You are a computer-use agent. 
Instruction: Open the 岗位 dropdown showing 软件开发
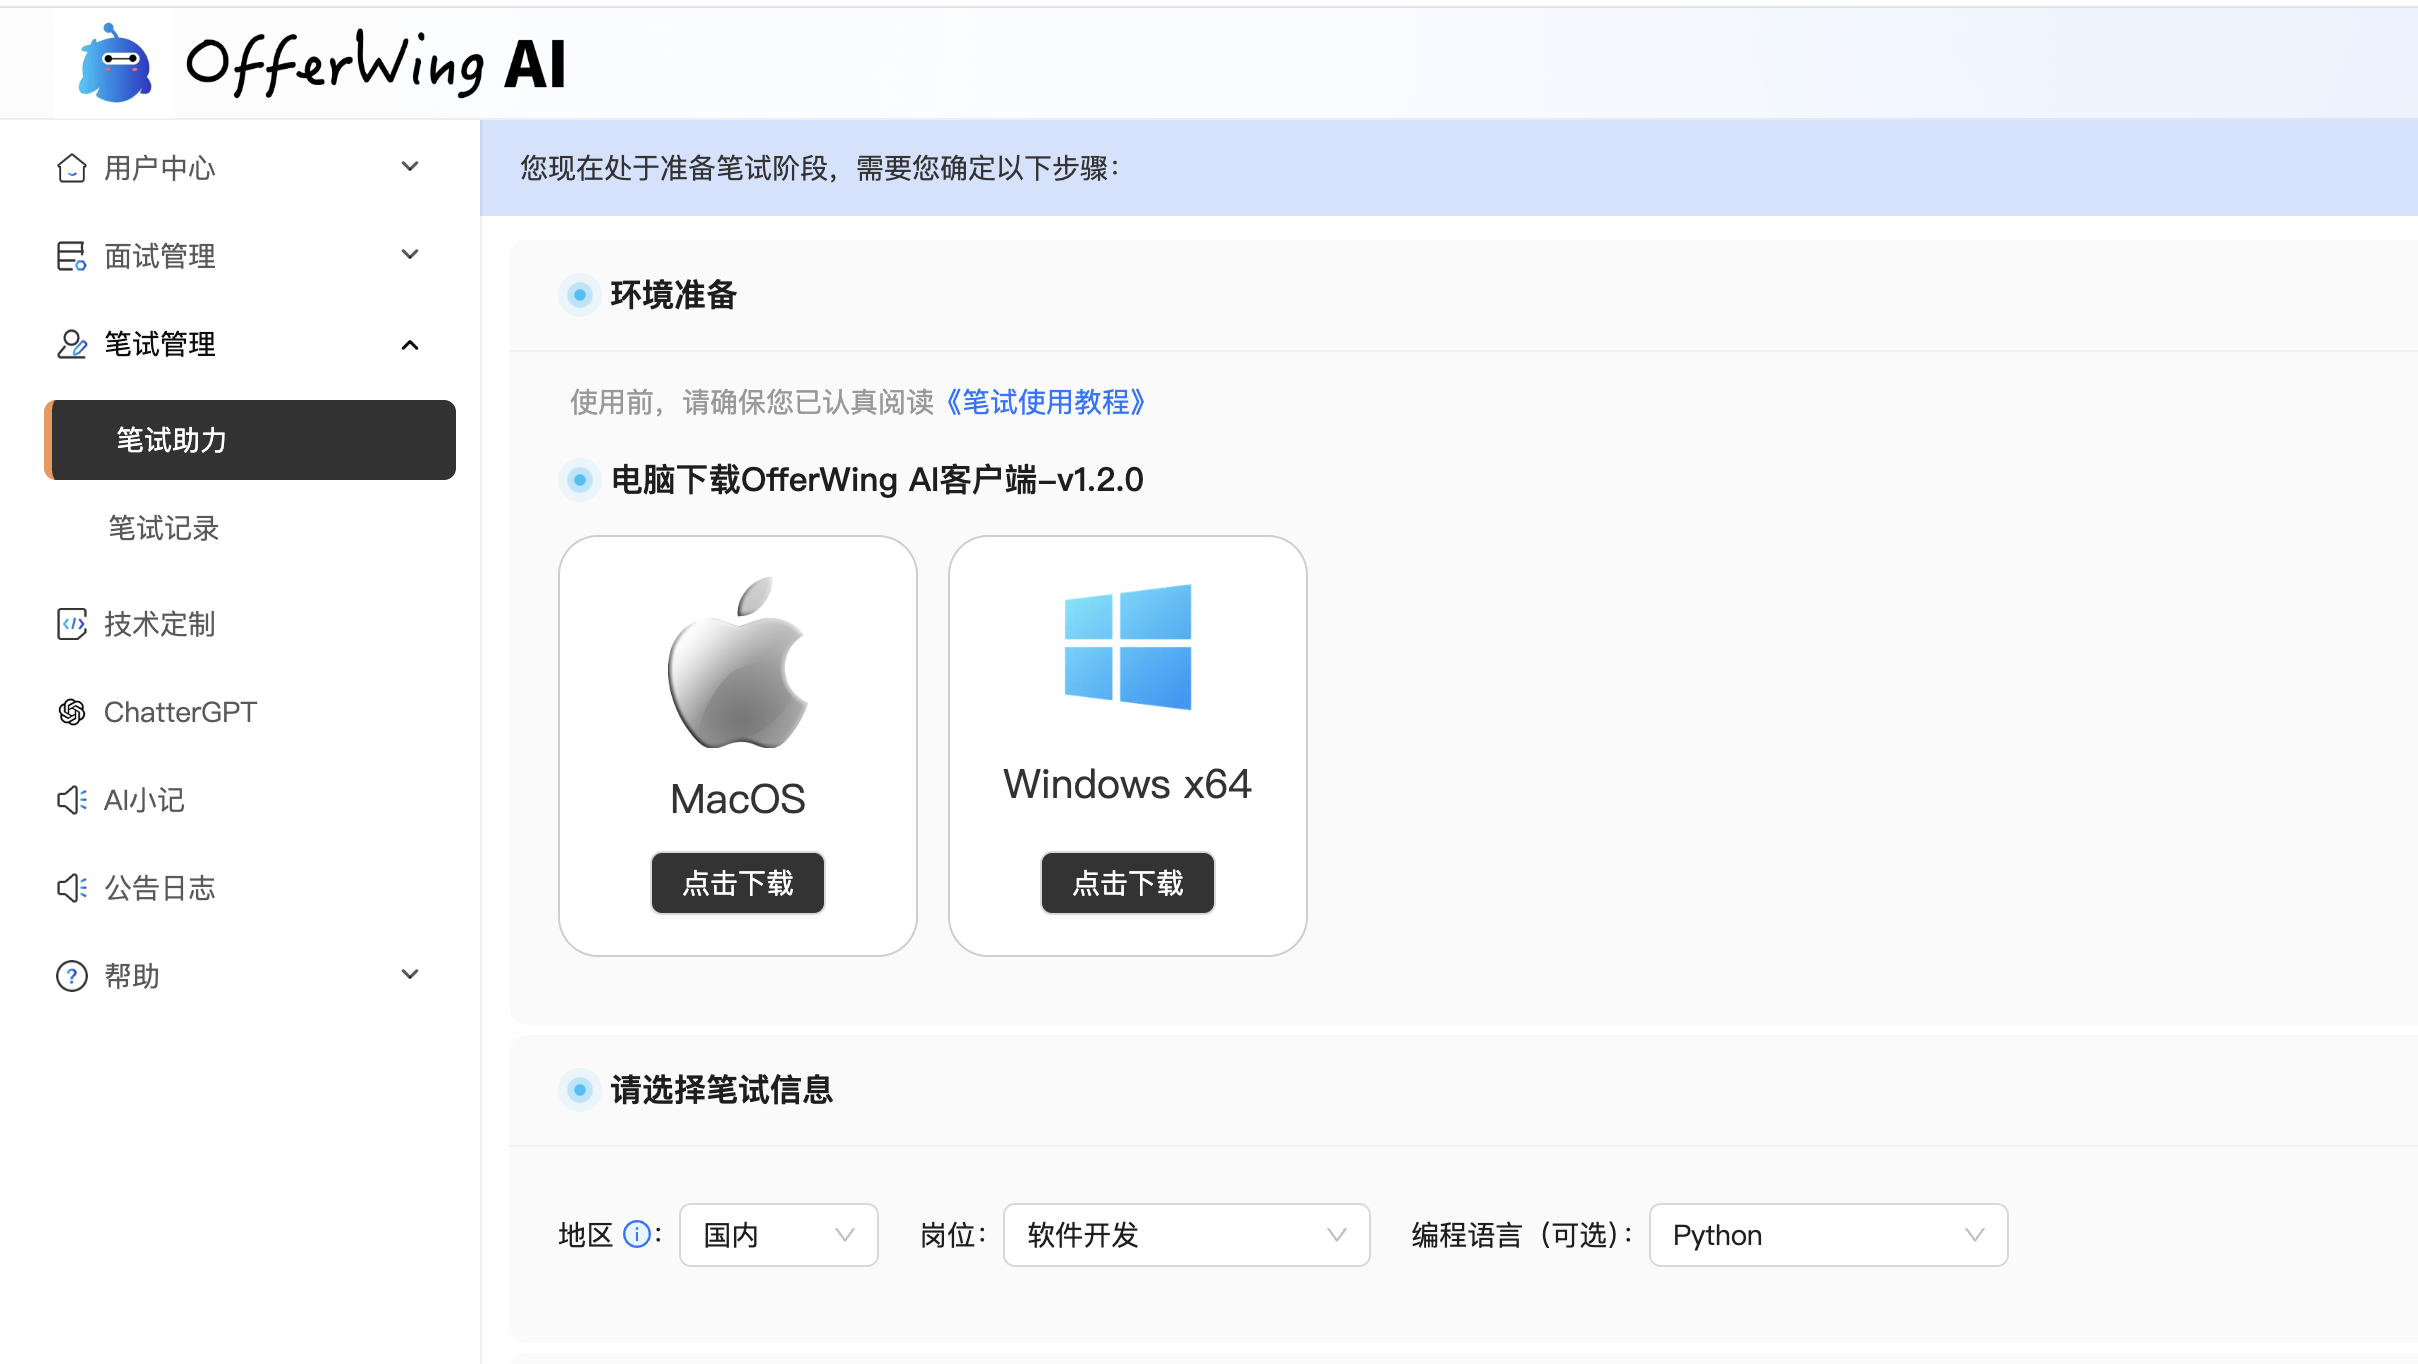pos(1185,1235)
